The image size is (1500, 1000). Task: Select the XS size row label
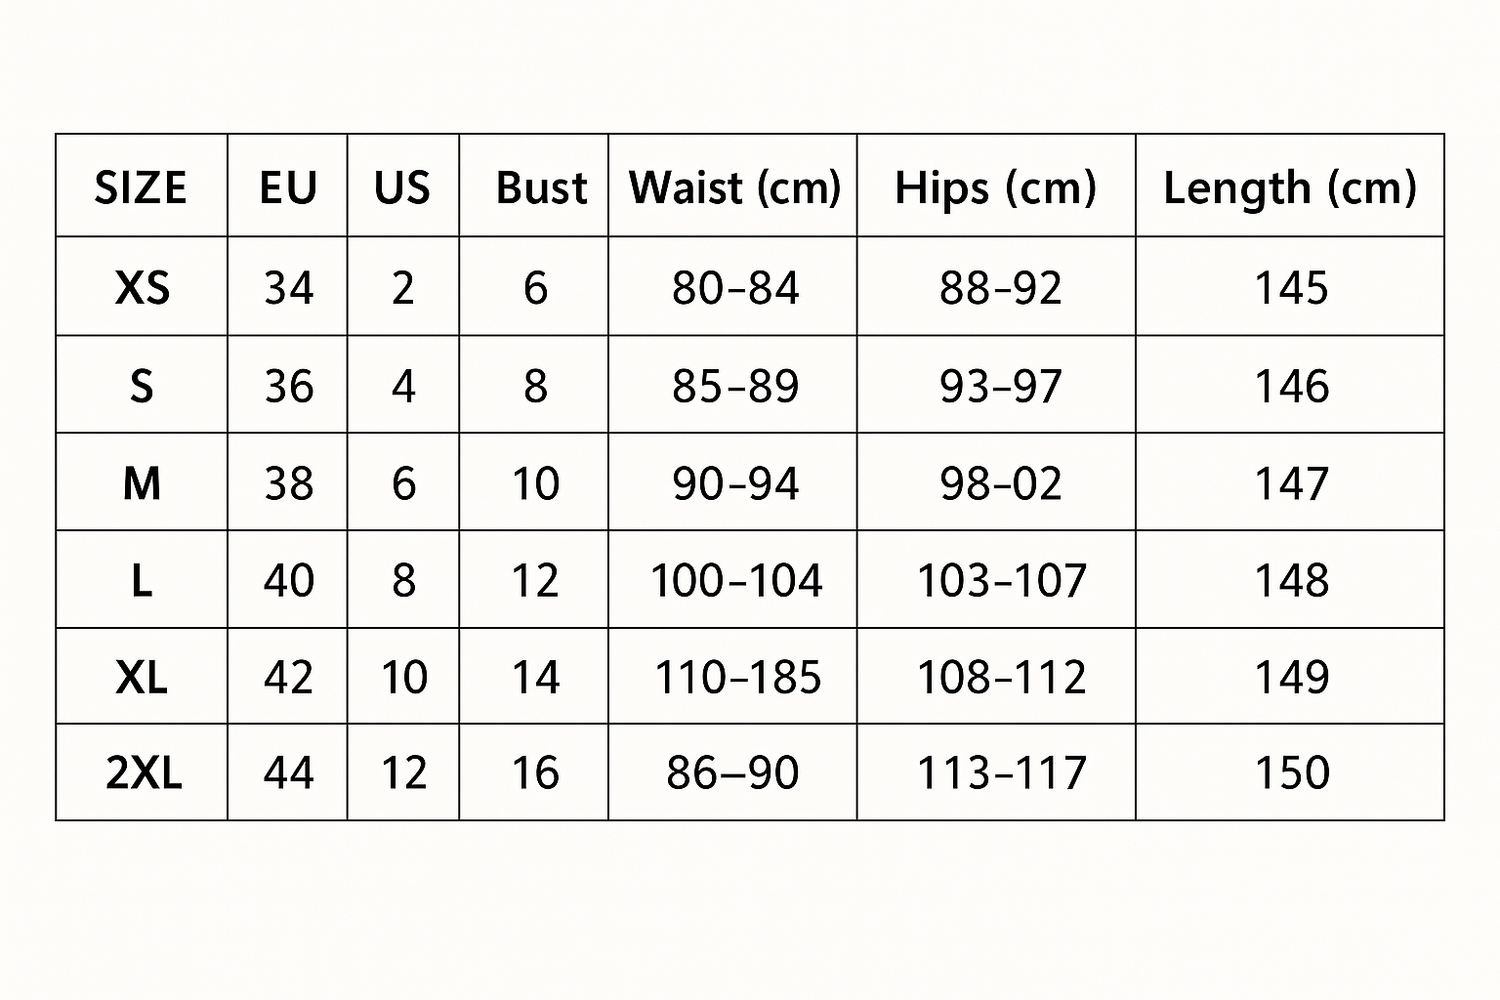click(142, 288)
